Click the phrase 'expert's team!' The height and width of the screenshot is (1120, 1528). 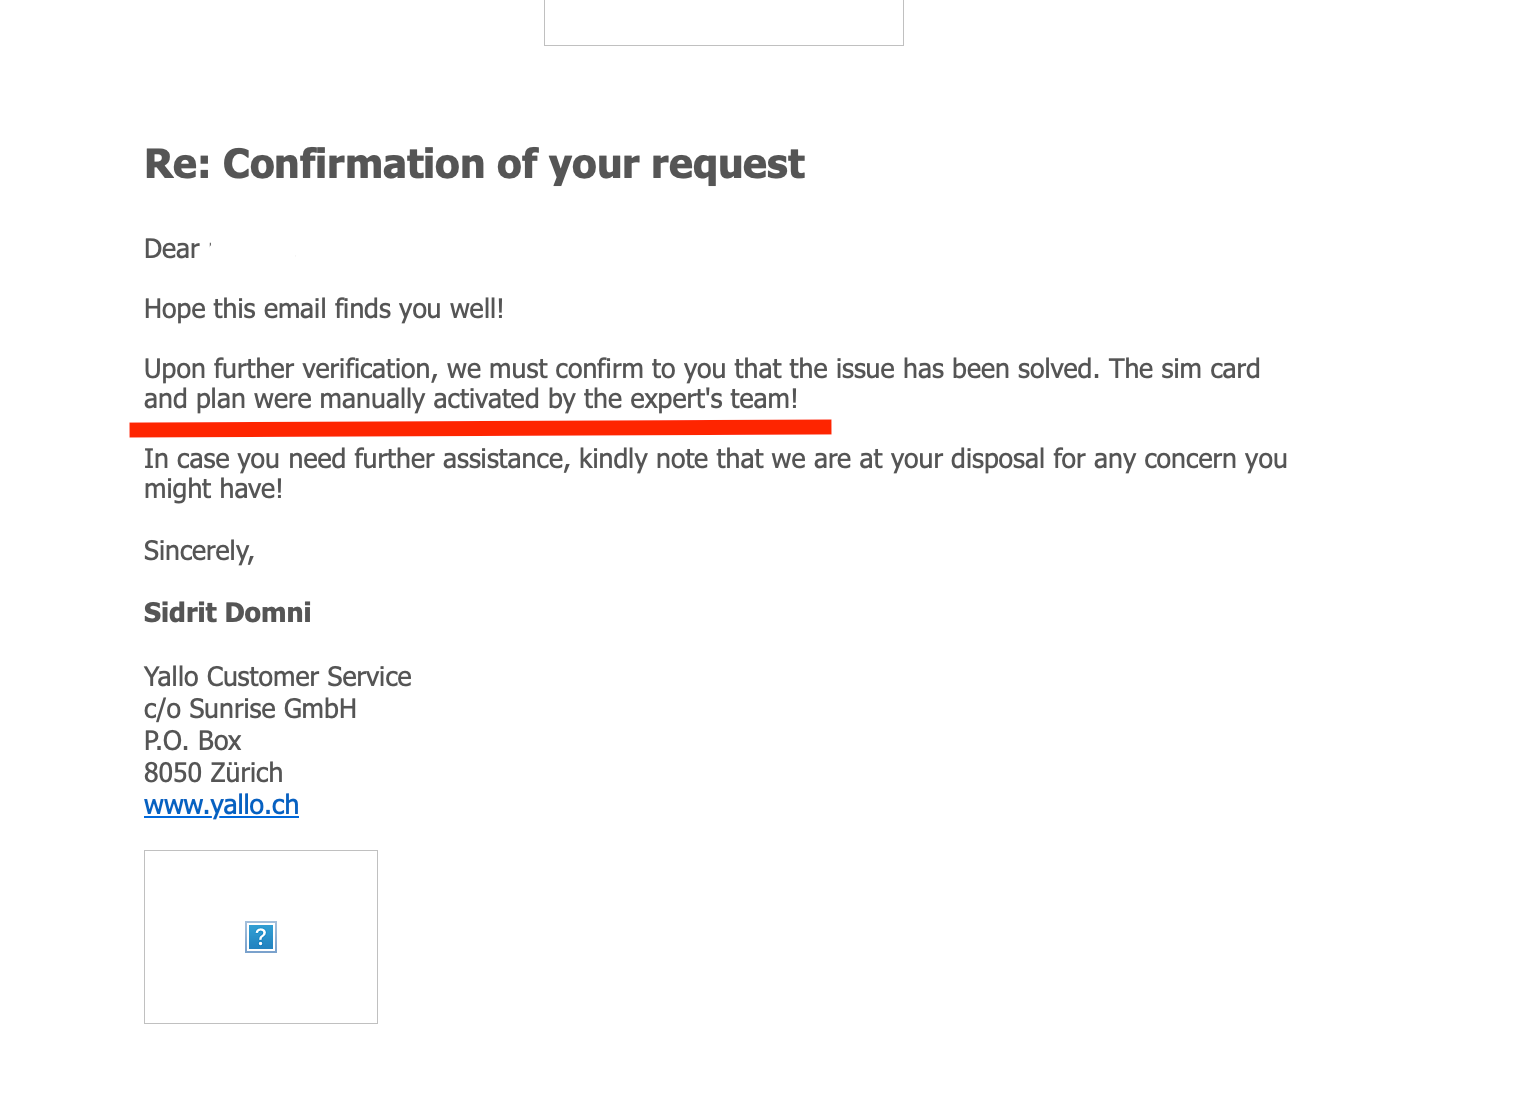(x=713, y=400)
